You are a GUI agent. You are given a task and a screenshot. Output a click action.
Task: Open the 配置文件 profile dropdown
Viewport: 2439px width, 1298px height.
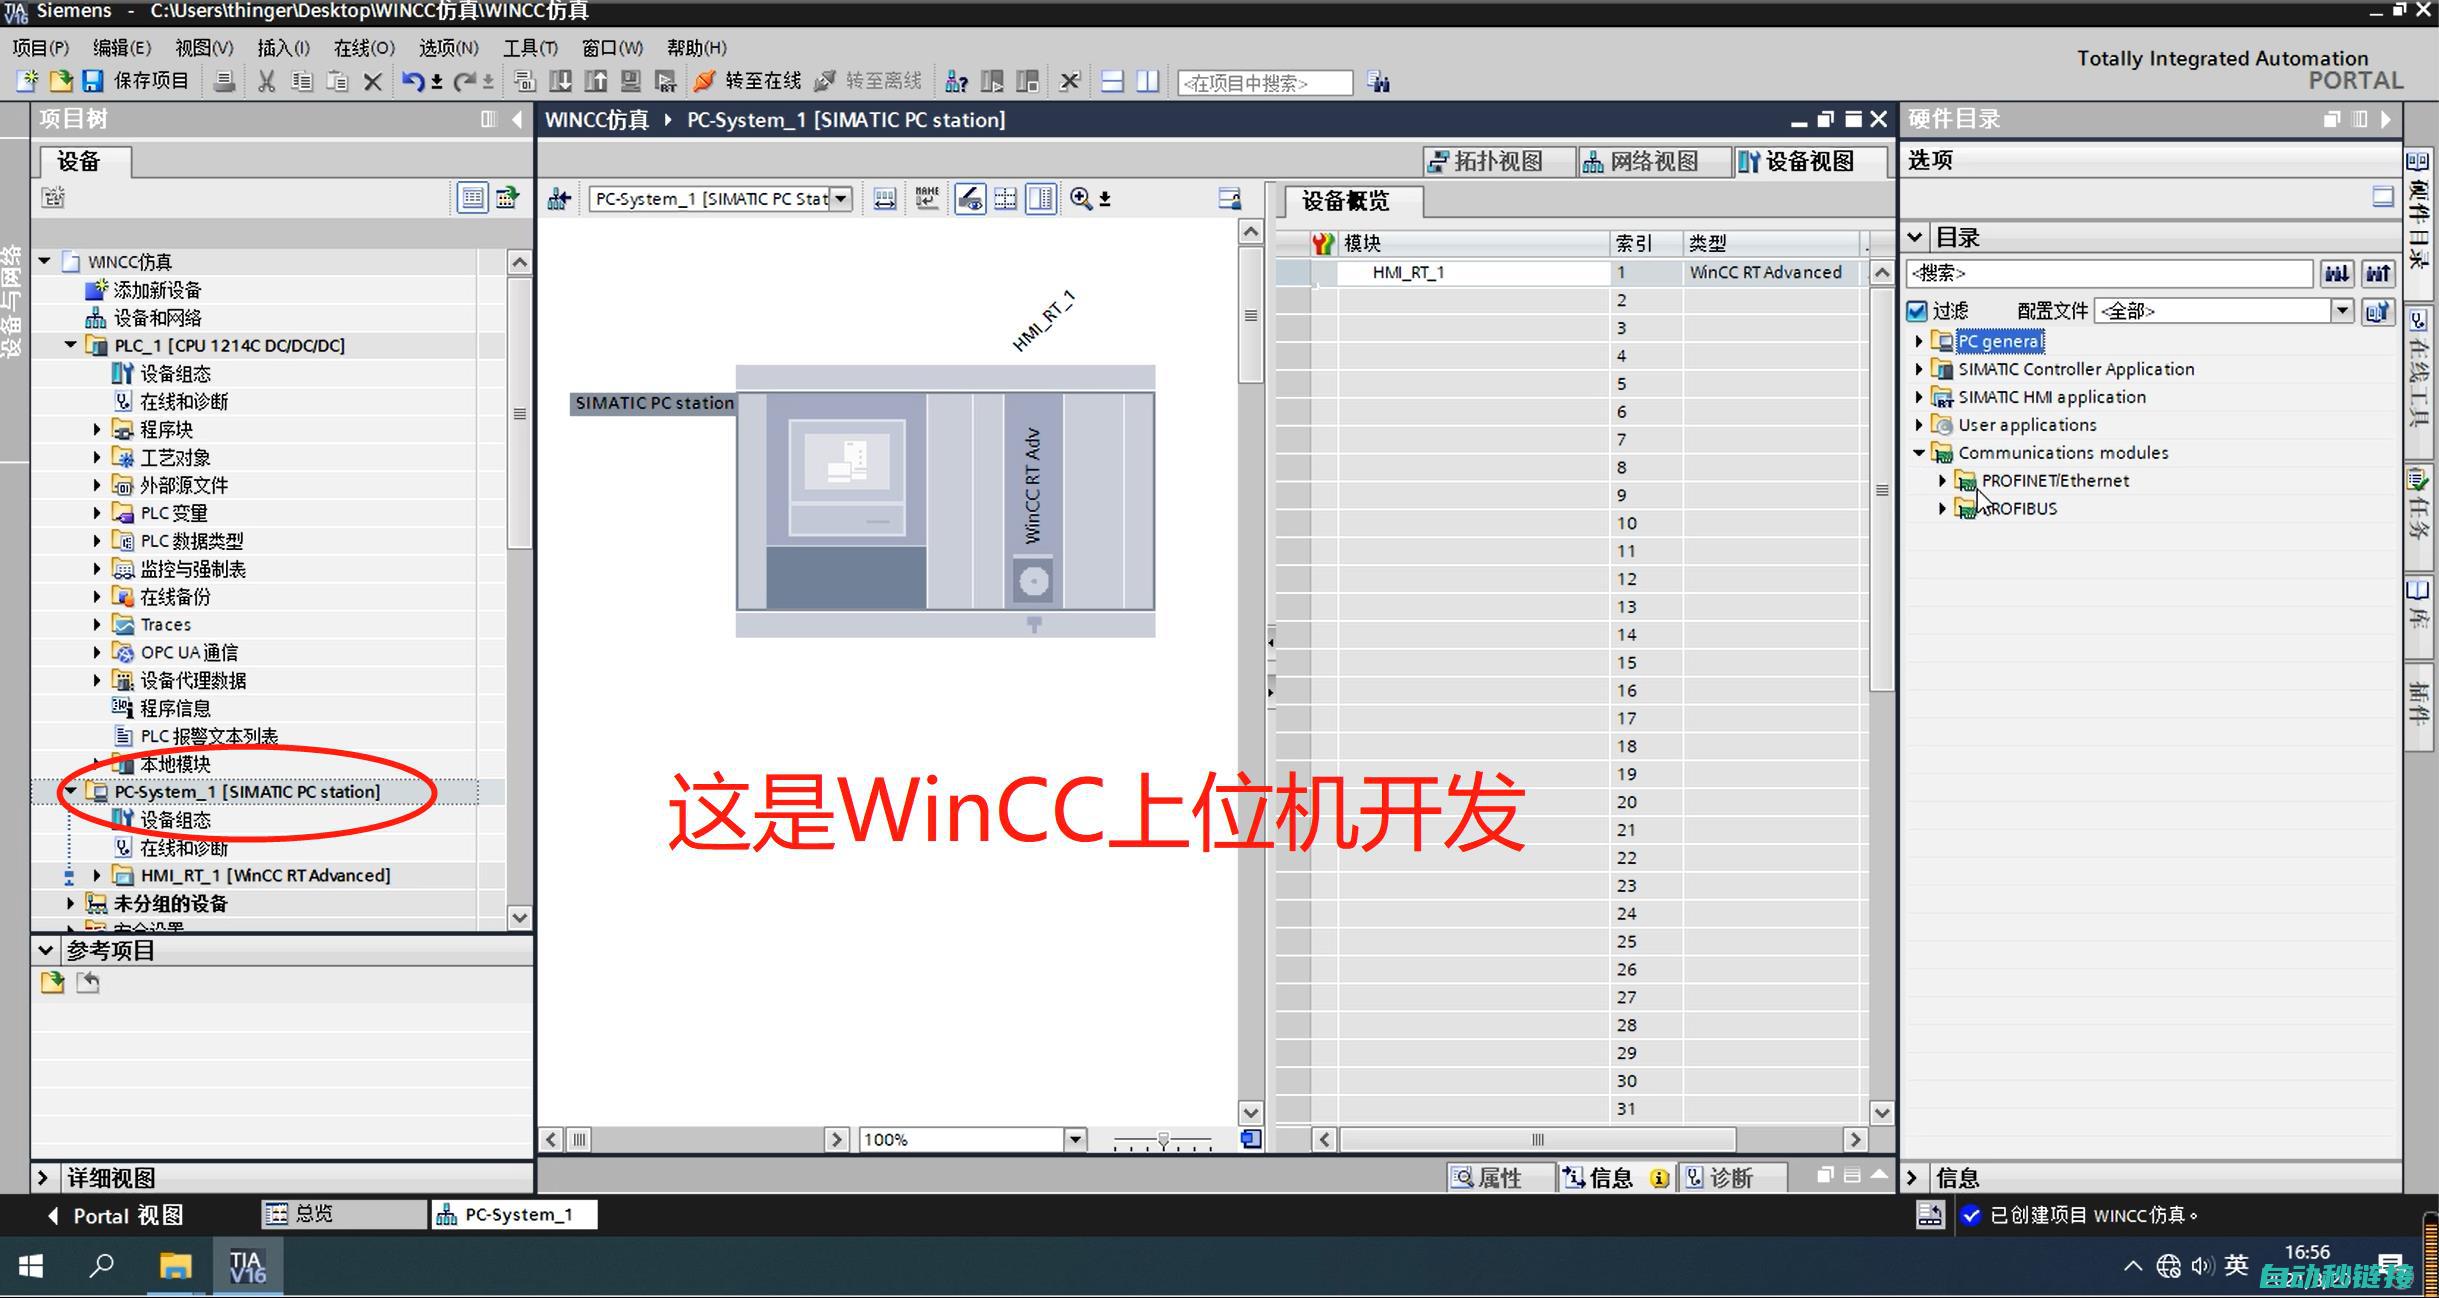2342,311
